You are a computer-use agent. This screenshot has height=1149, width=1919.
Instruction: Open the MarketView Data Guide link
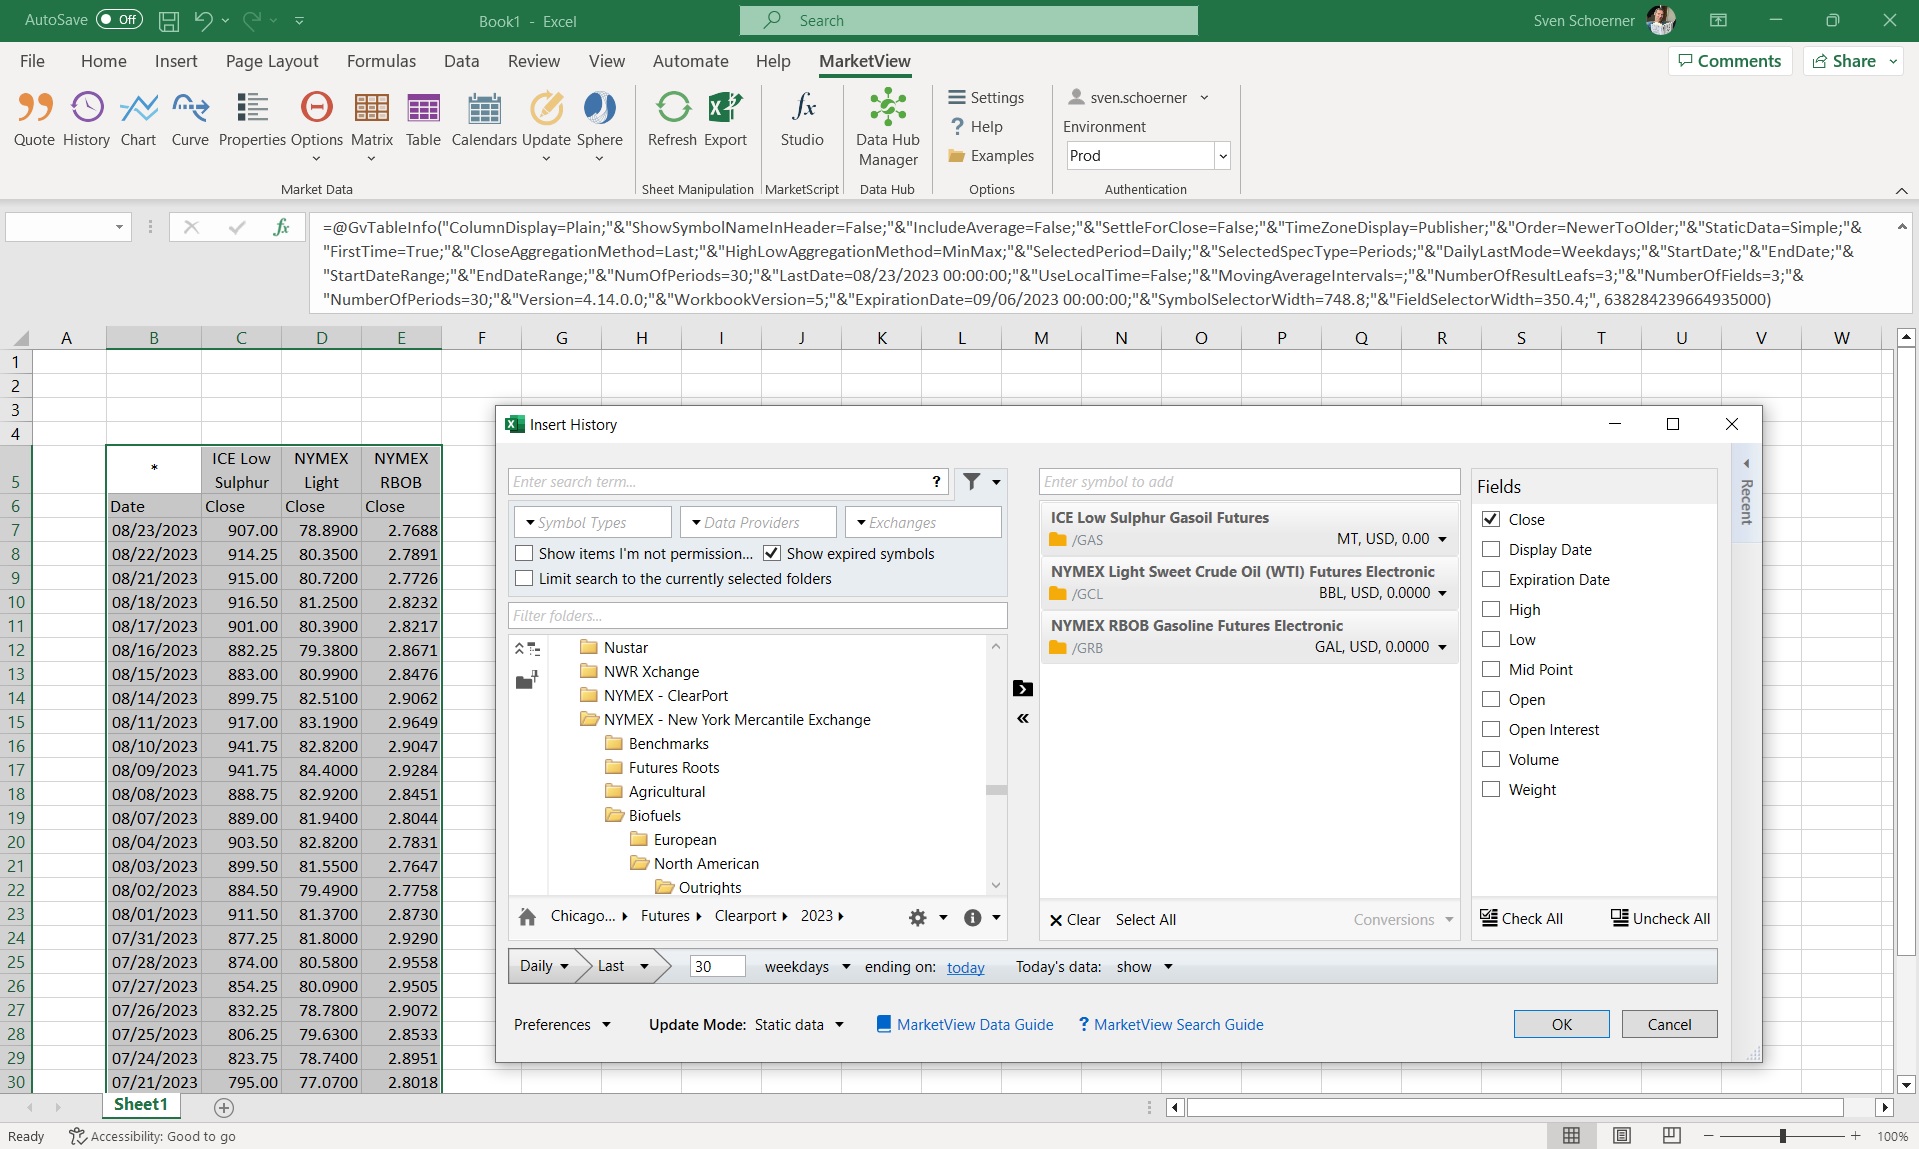pos(964,1024)
